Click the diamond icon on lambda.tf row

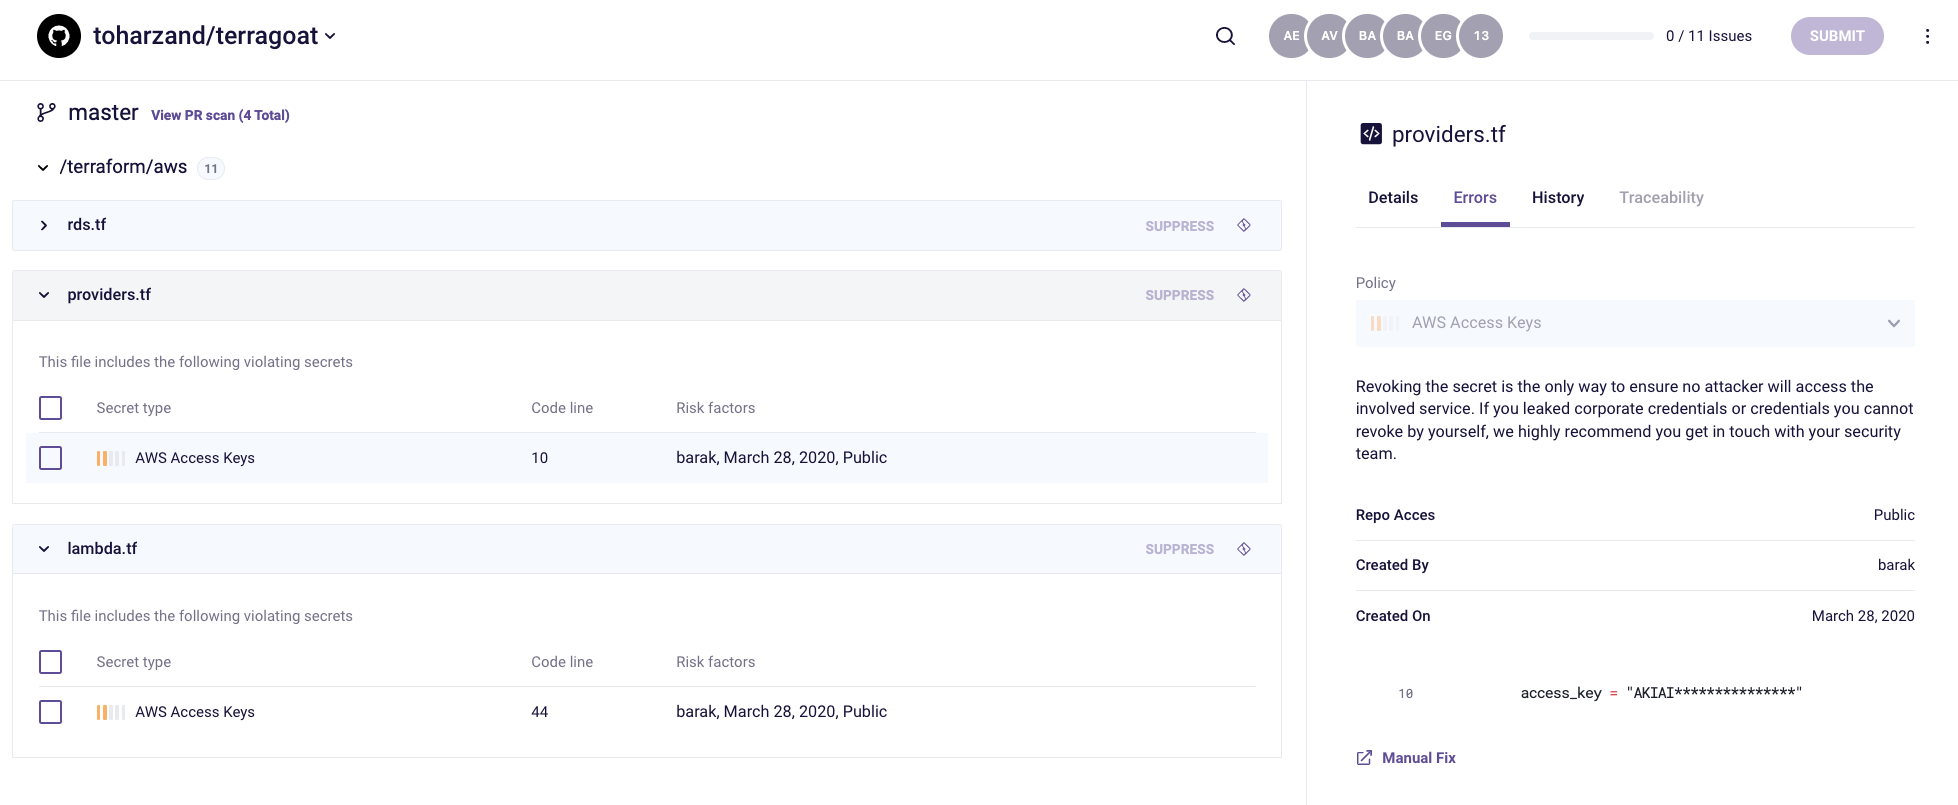tap(1244, 549)
